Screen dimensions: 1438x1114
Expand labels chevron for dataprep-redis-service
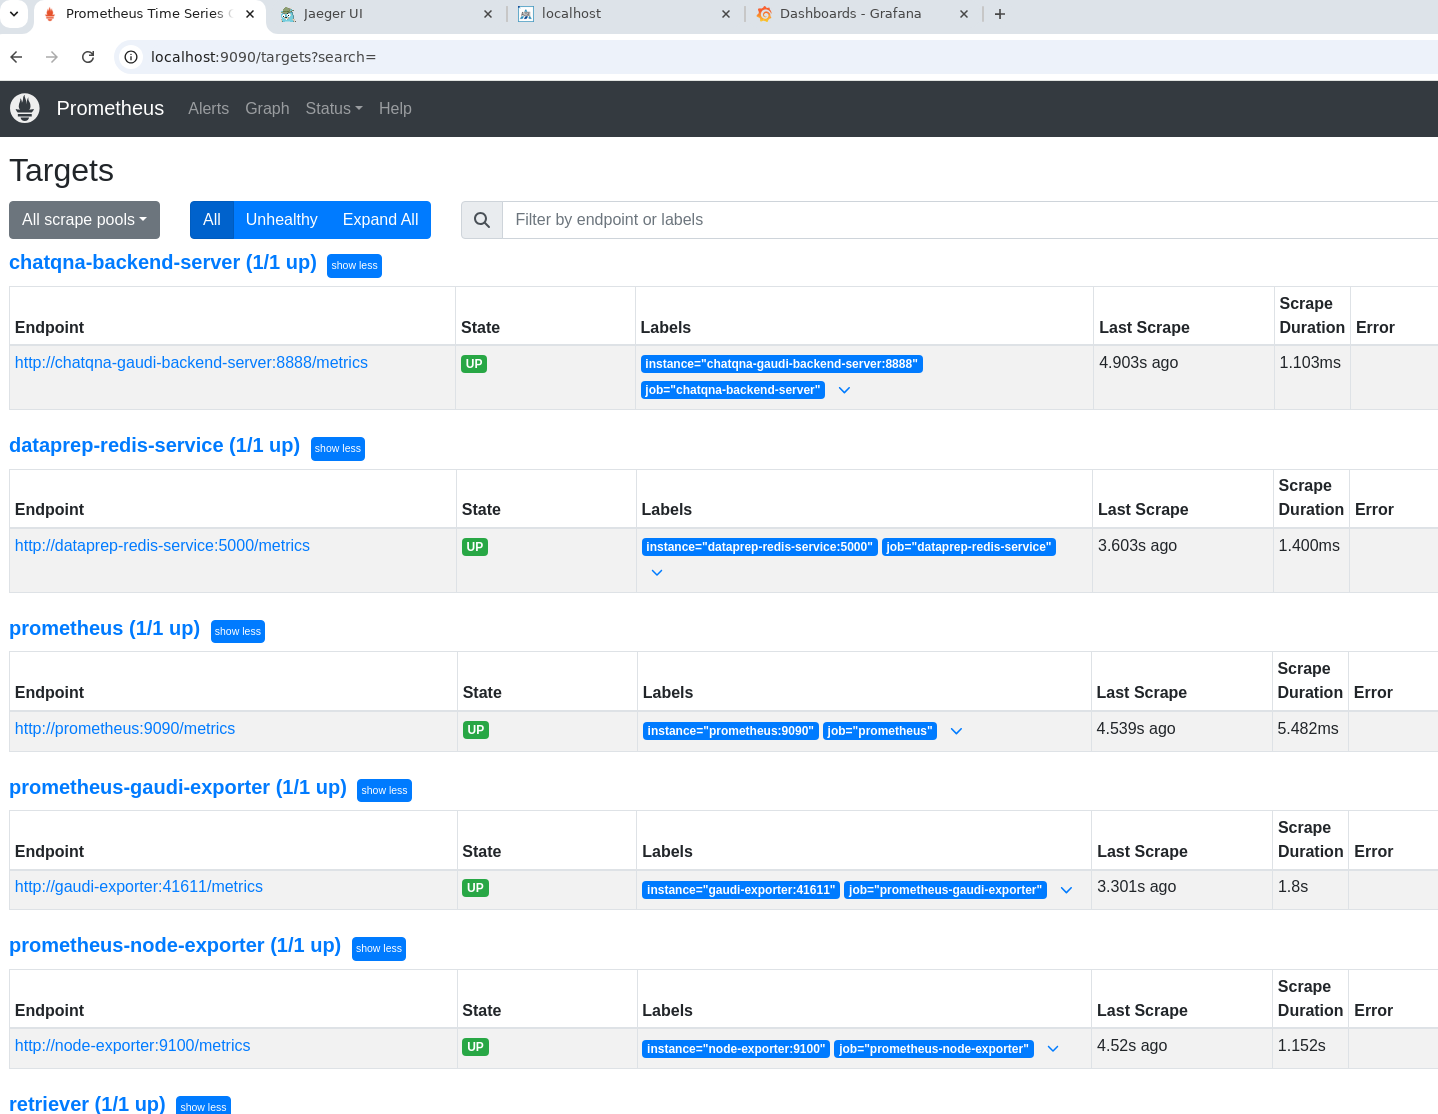click(x=657, y=573)
